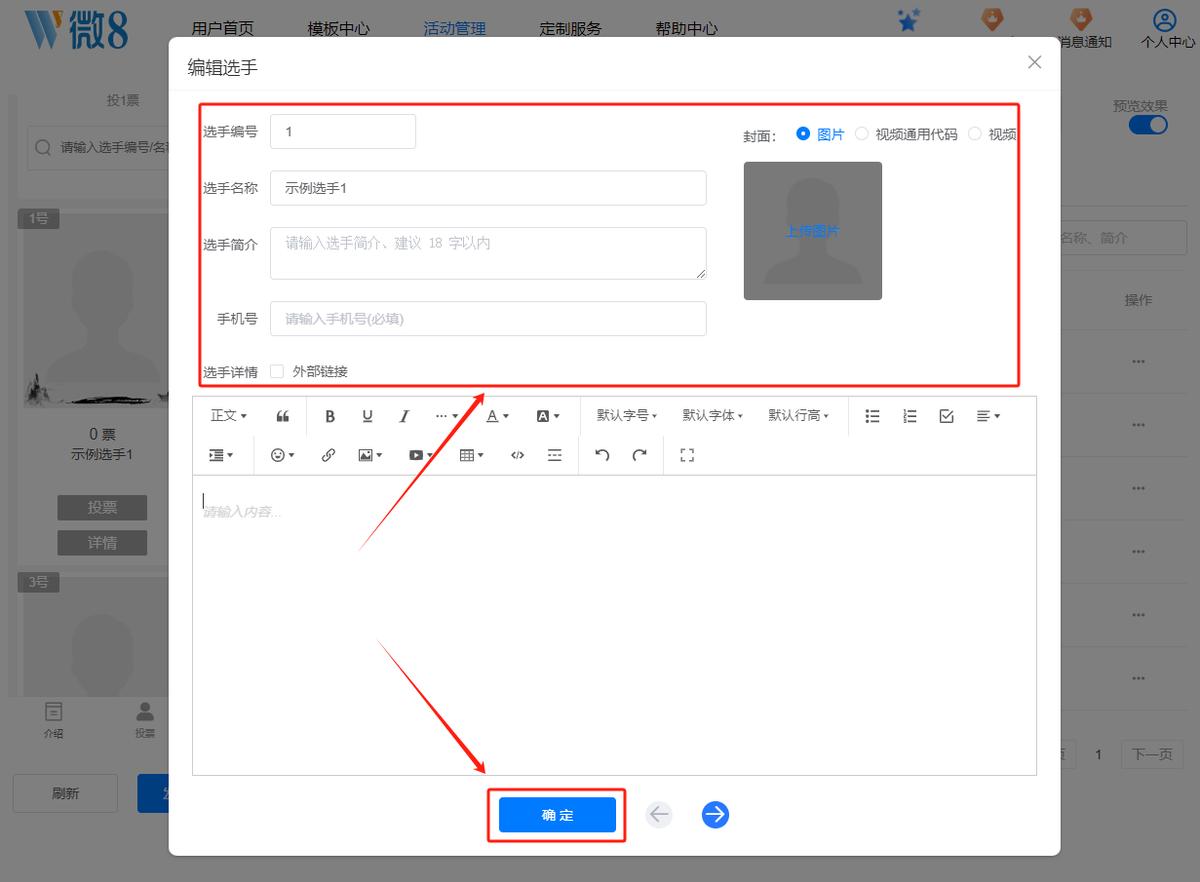Toggle the 预览效果 switch
1200x882 pixels.
pyautogui.click(x=1148, y=125)
